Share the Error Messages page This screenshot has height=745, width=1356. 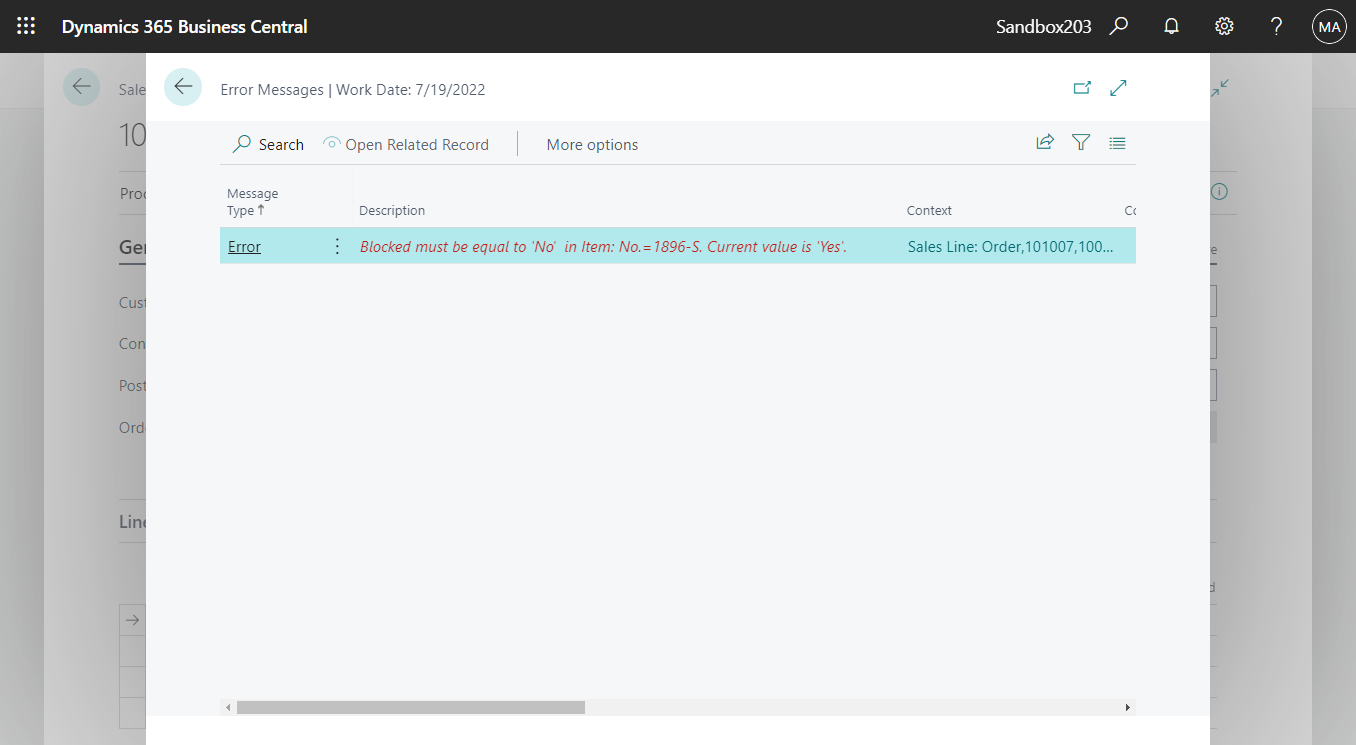tap(1044, 142)
